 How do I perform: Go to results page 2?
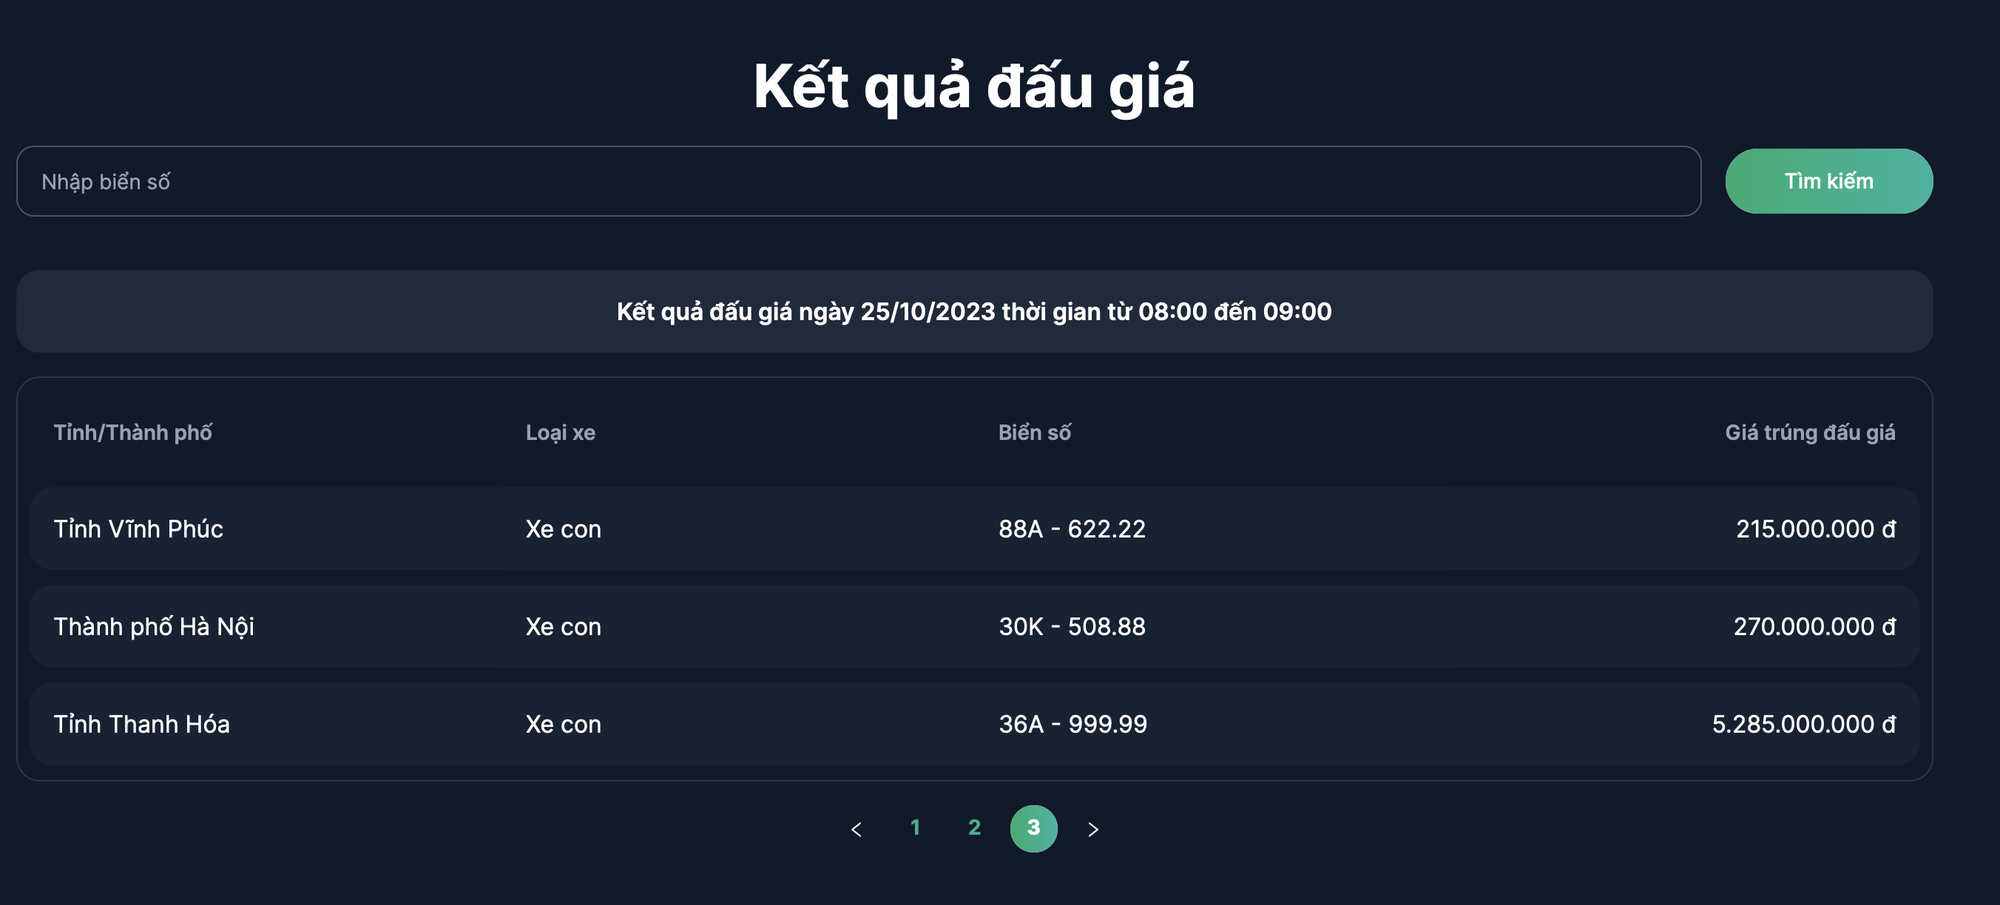[974, 828]
